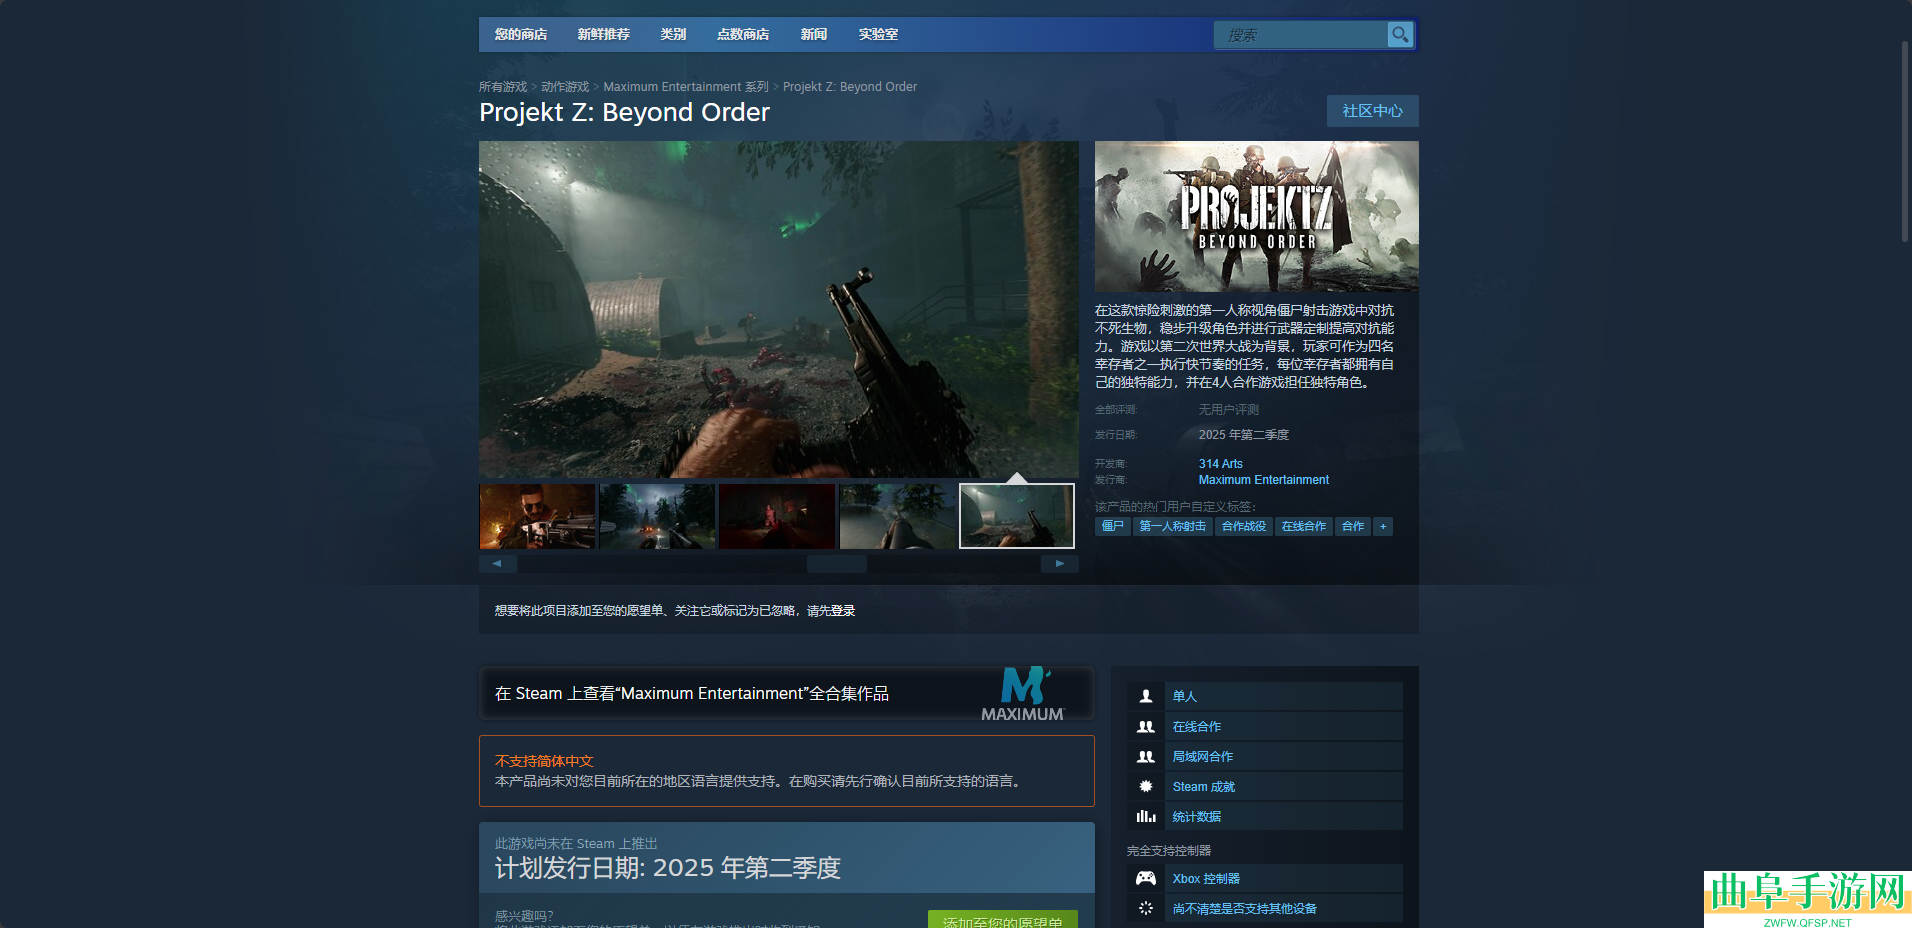1912x928 pixels.
Task: Click the Projekt Z header capsule image
Action: click(1257, 216)
